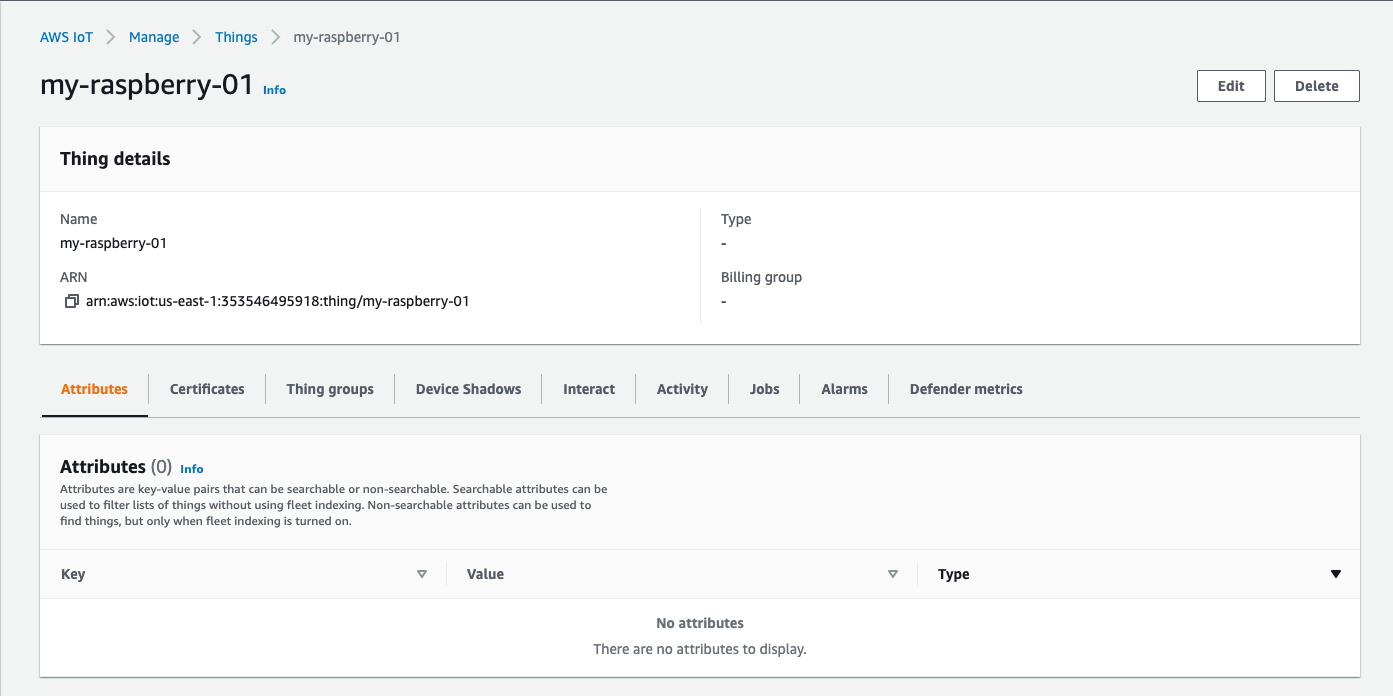Navigate to Manage breadcrumb link
The image size is (1393, 696).
click(x=154, y=37)
